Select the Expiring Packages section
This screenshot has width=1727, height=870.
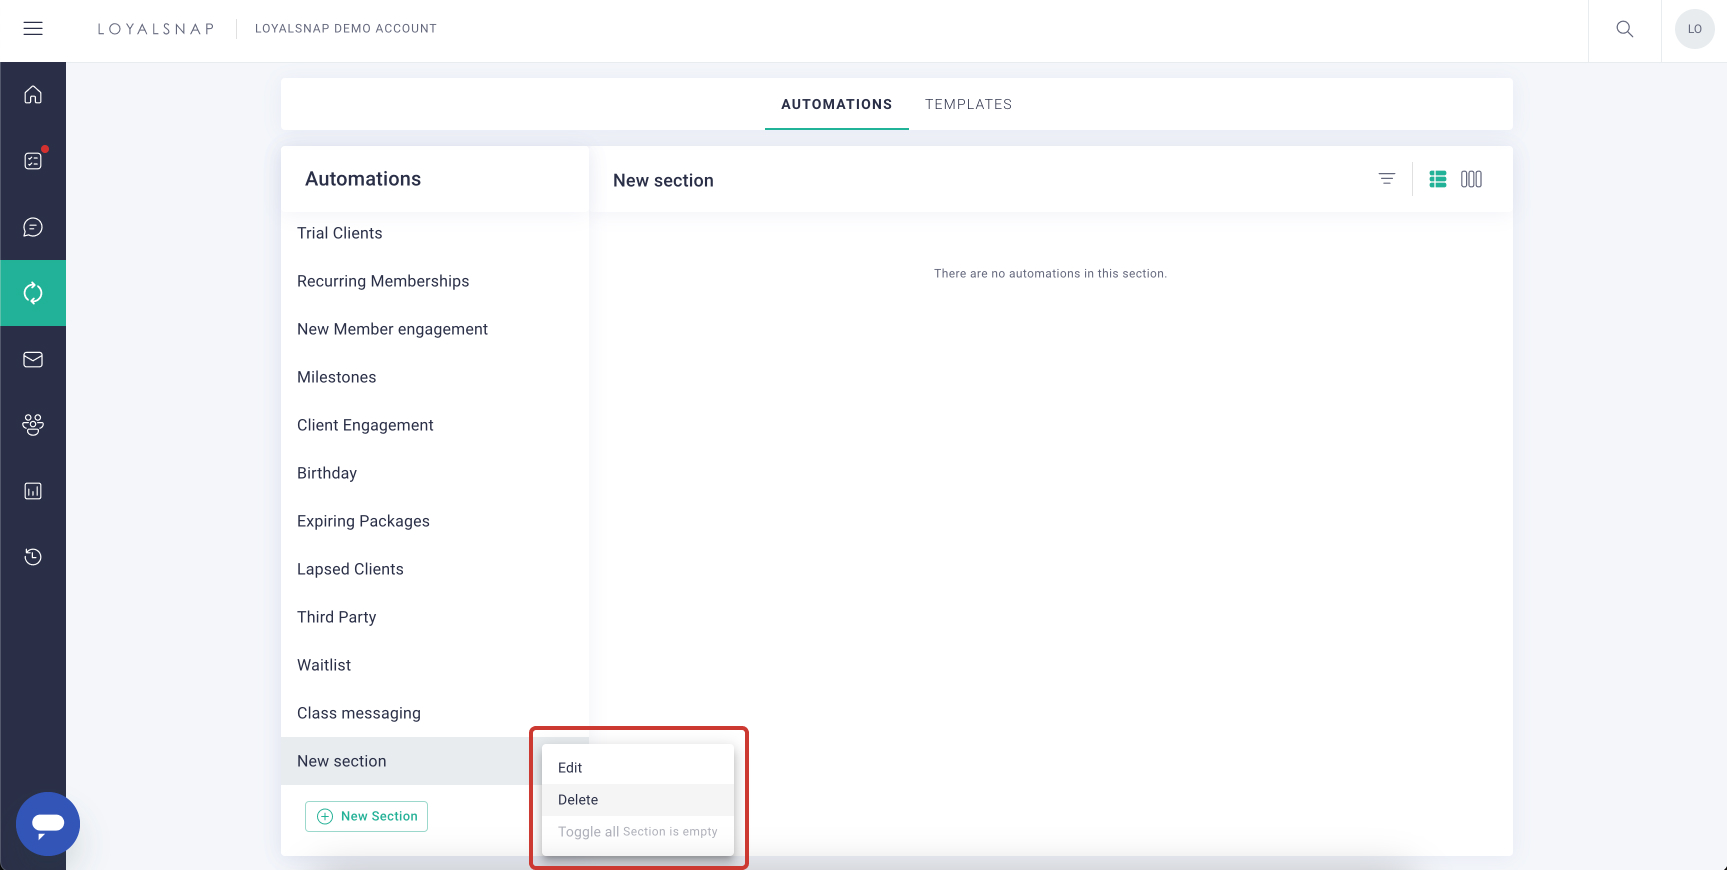(435, 521)
